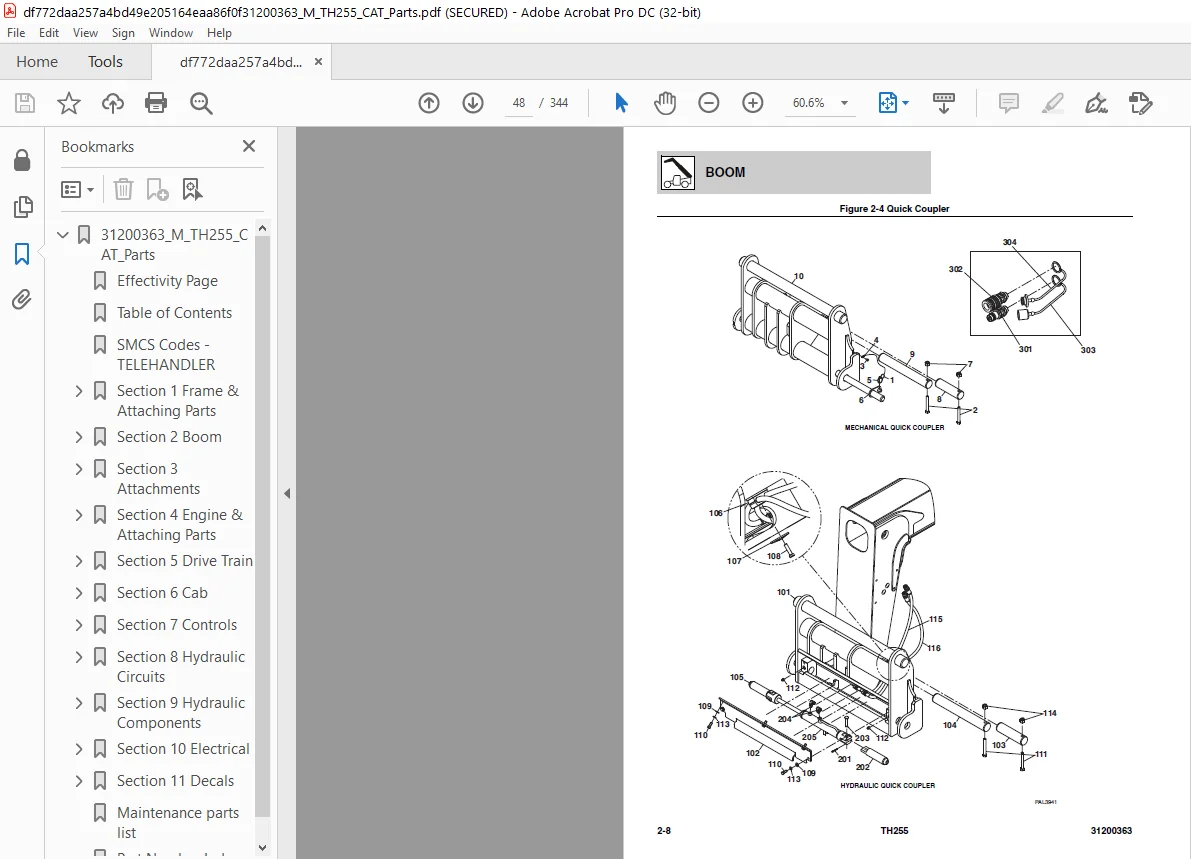Zoom out with the minus icon
1191x859 pixels.
(709, 103)
